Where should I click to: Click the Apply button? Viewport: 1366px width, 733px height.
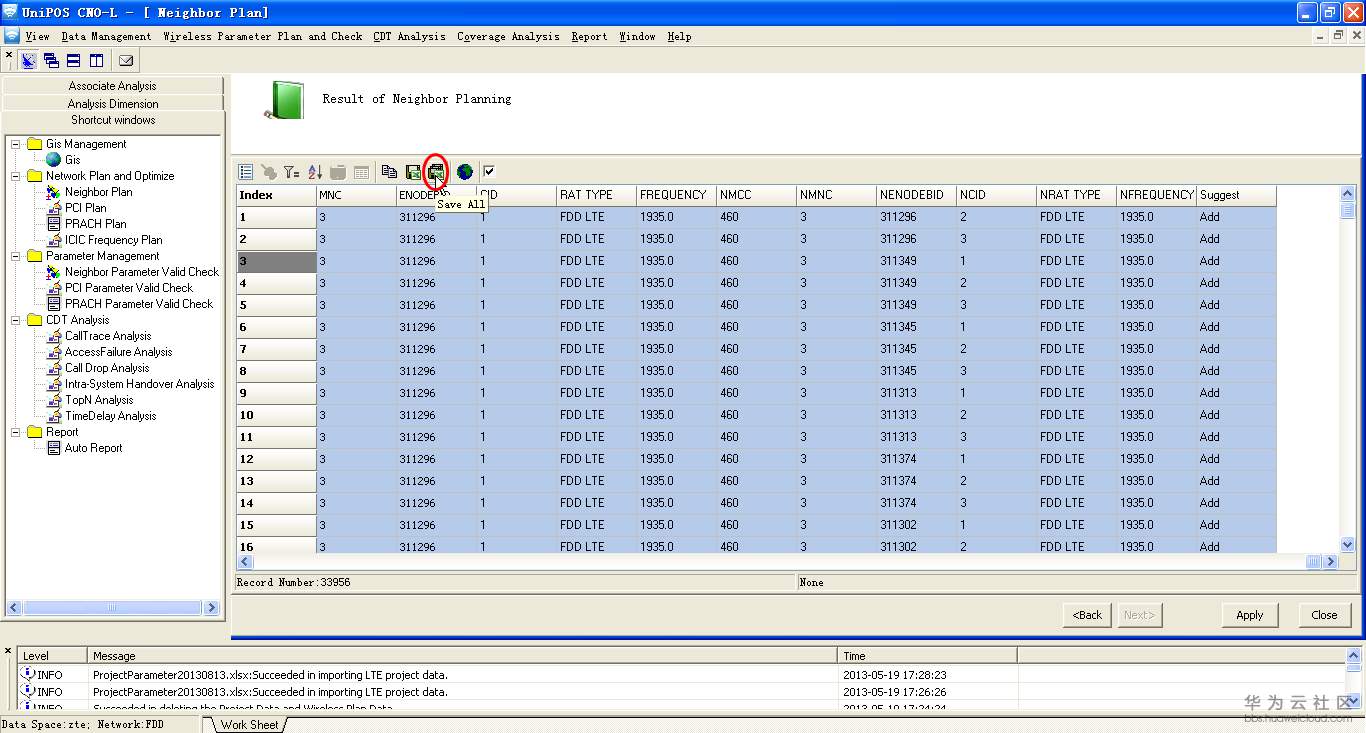click(1249, 615)
